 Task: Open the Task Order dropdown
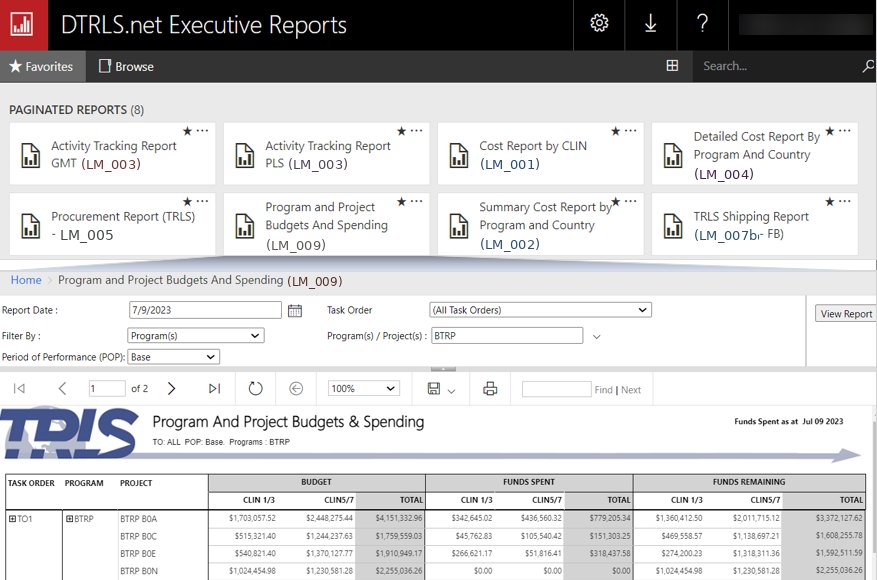tap(540, 310)
